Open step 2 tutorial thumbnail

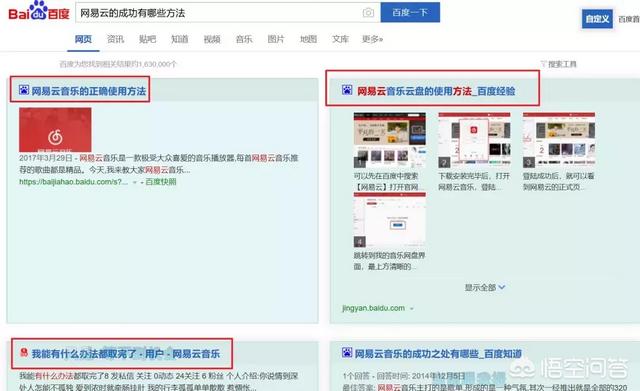pyautogui.click(x=474, y=140)
